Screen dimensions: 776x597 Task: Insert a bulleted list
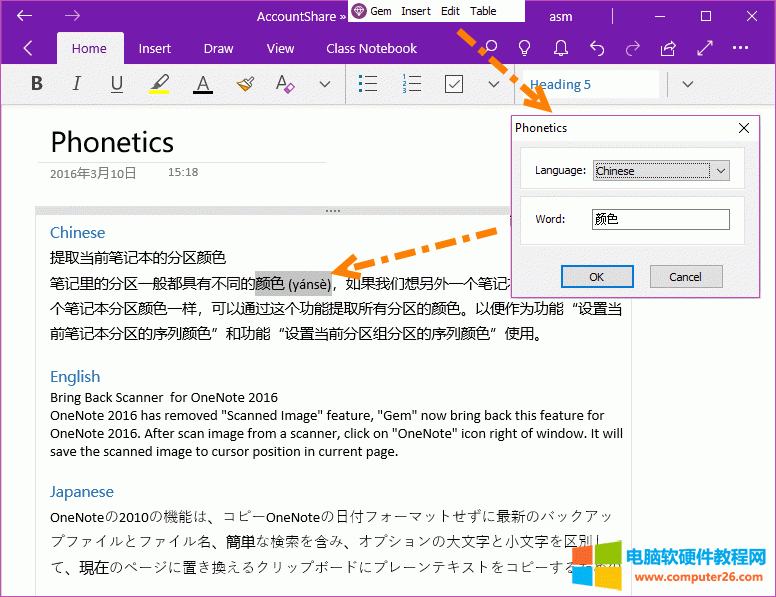coord(368,85)
